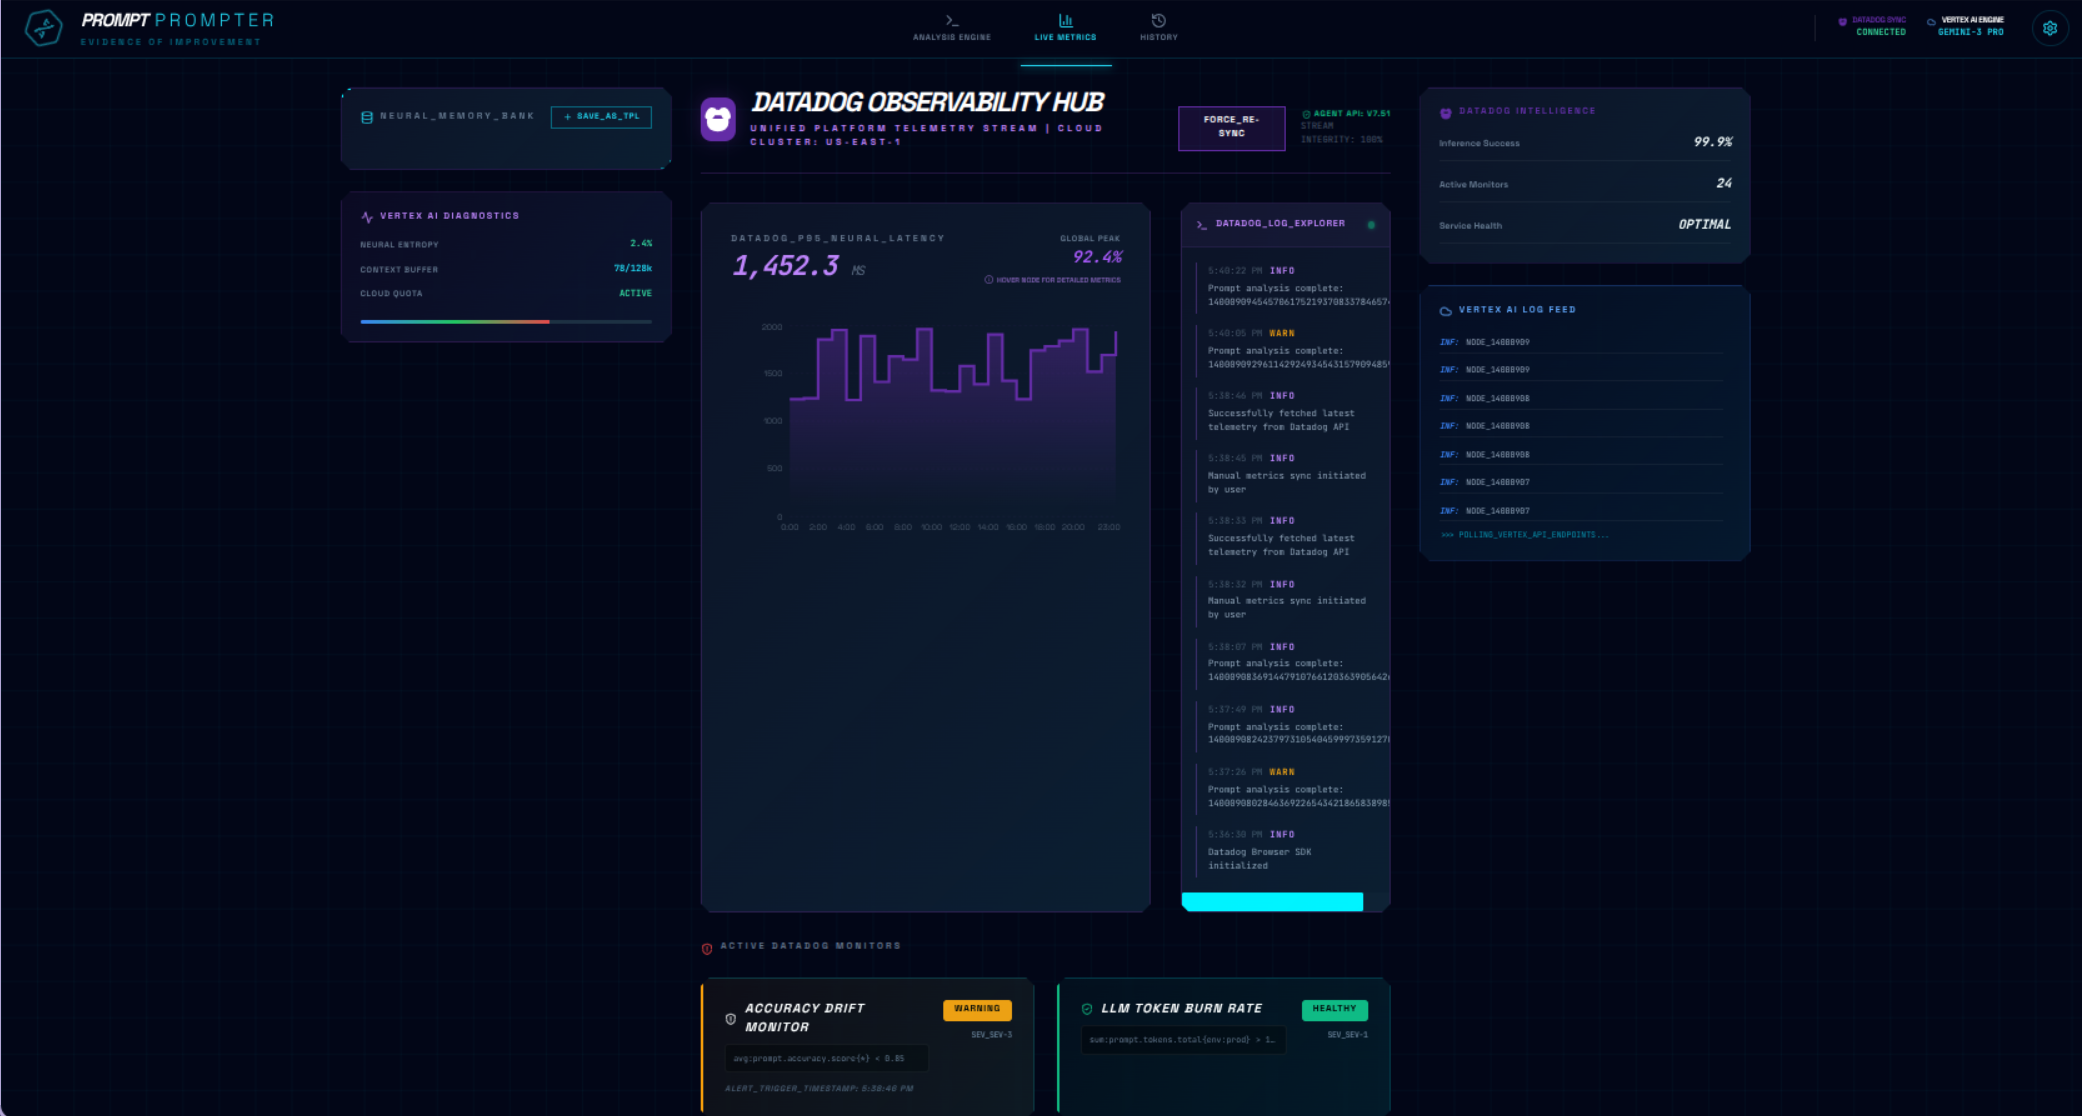The image size is (2082, 1116).
Task: Click the Vertex AI Diagnostics pulse icon
Action: coord(367,216)
